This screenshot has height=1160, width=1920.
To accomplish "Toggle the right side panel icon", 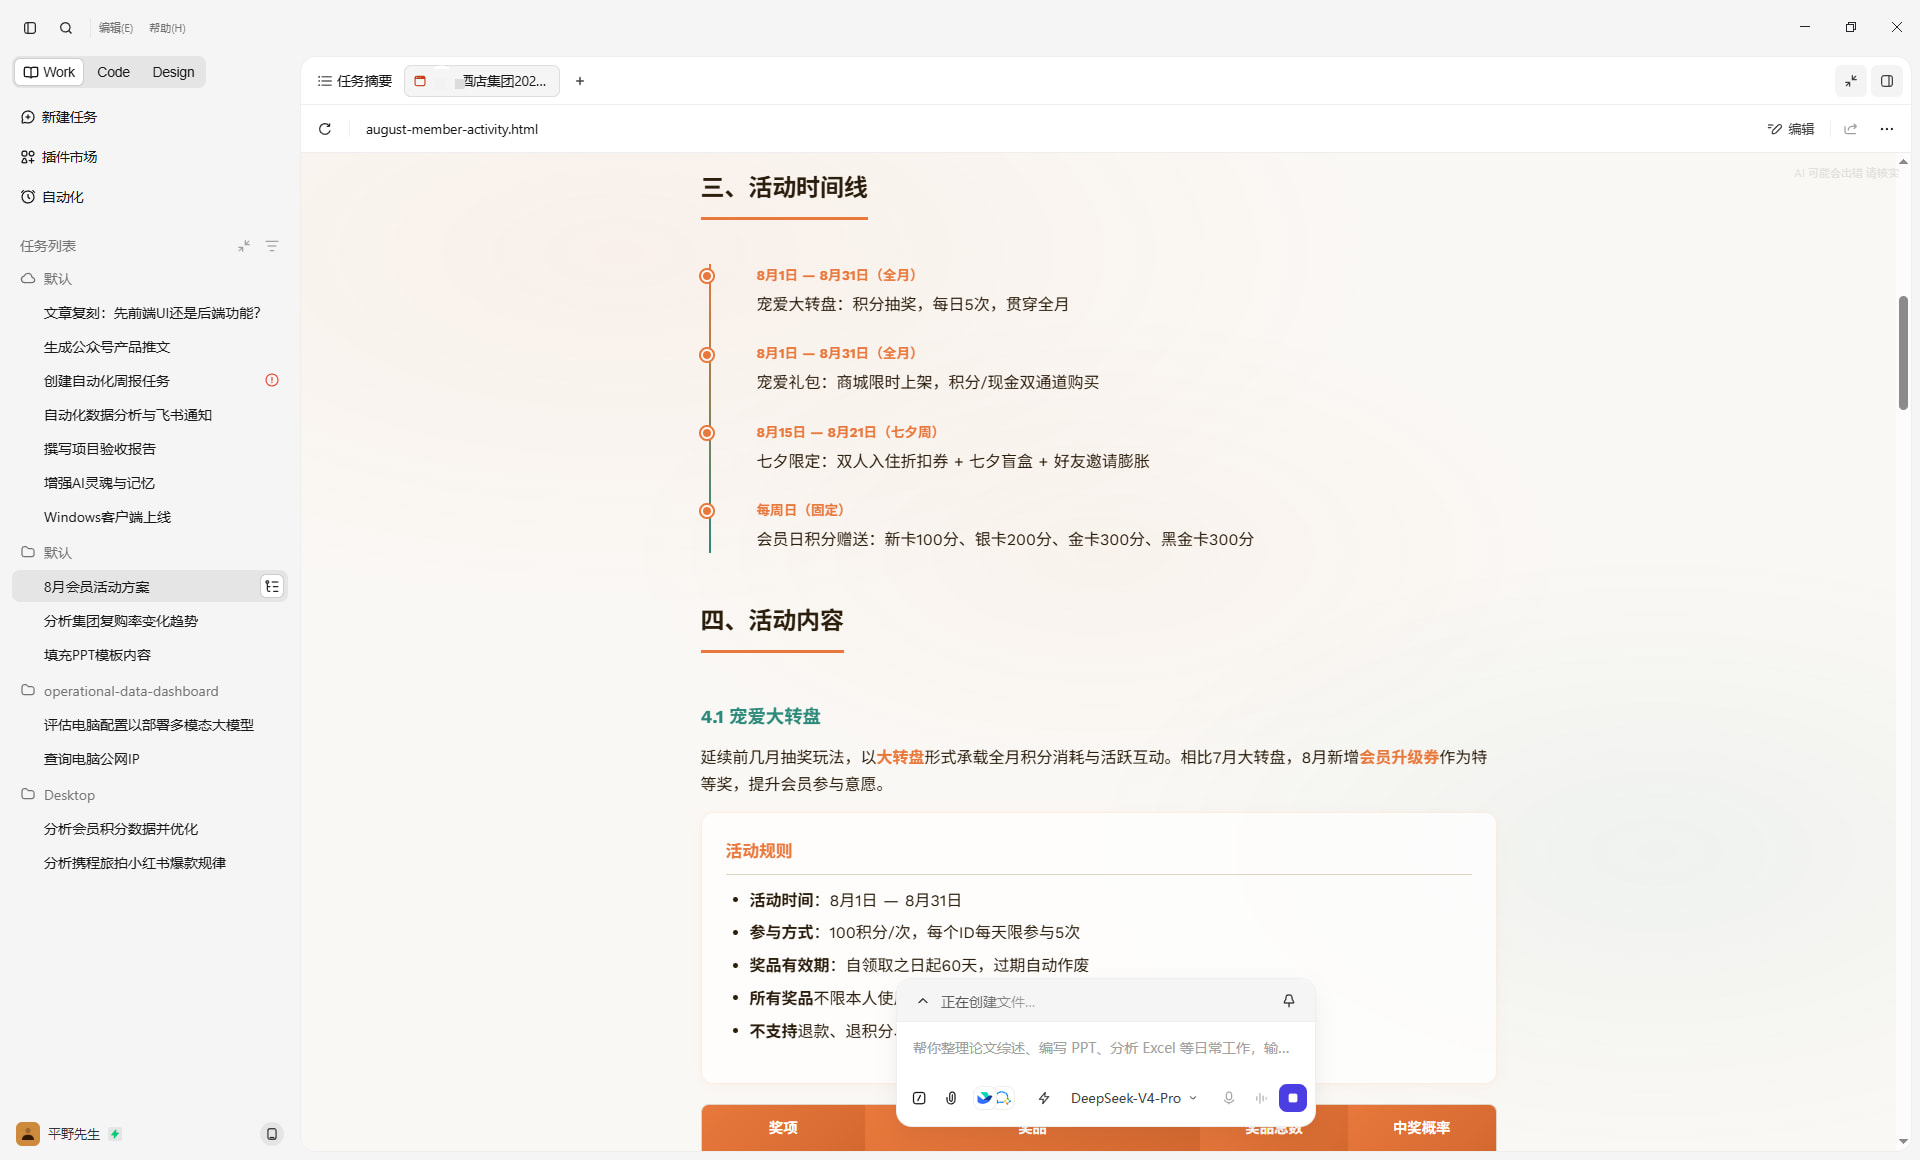I will 1886,81.
